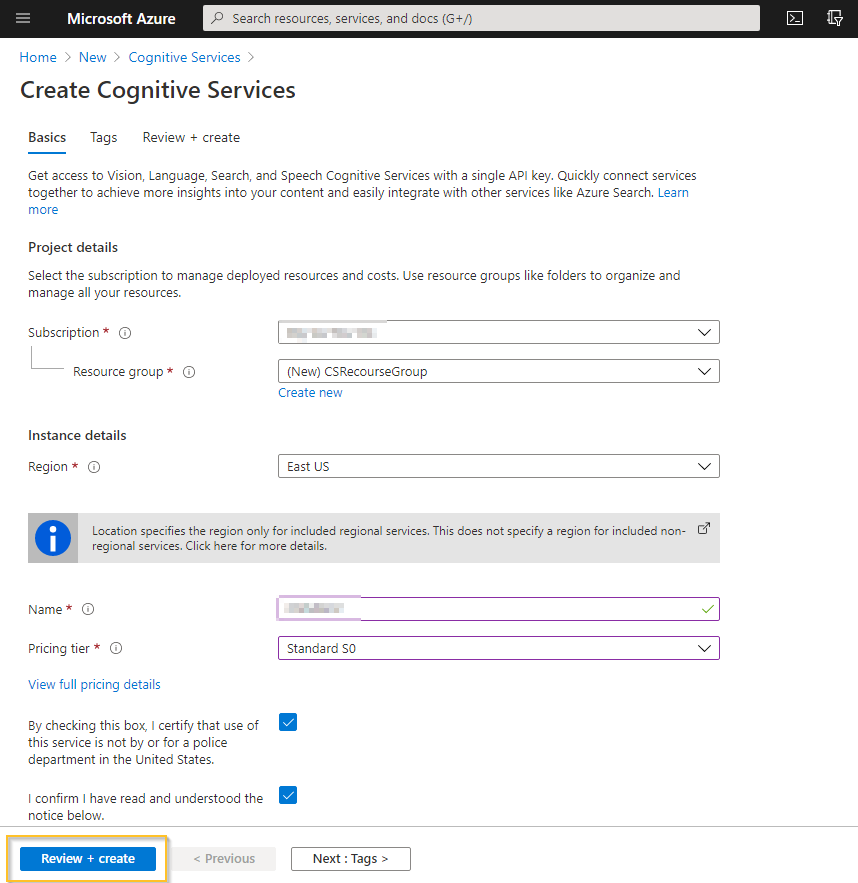Open the hamburger portal menu

tap(23, 19)
